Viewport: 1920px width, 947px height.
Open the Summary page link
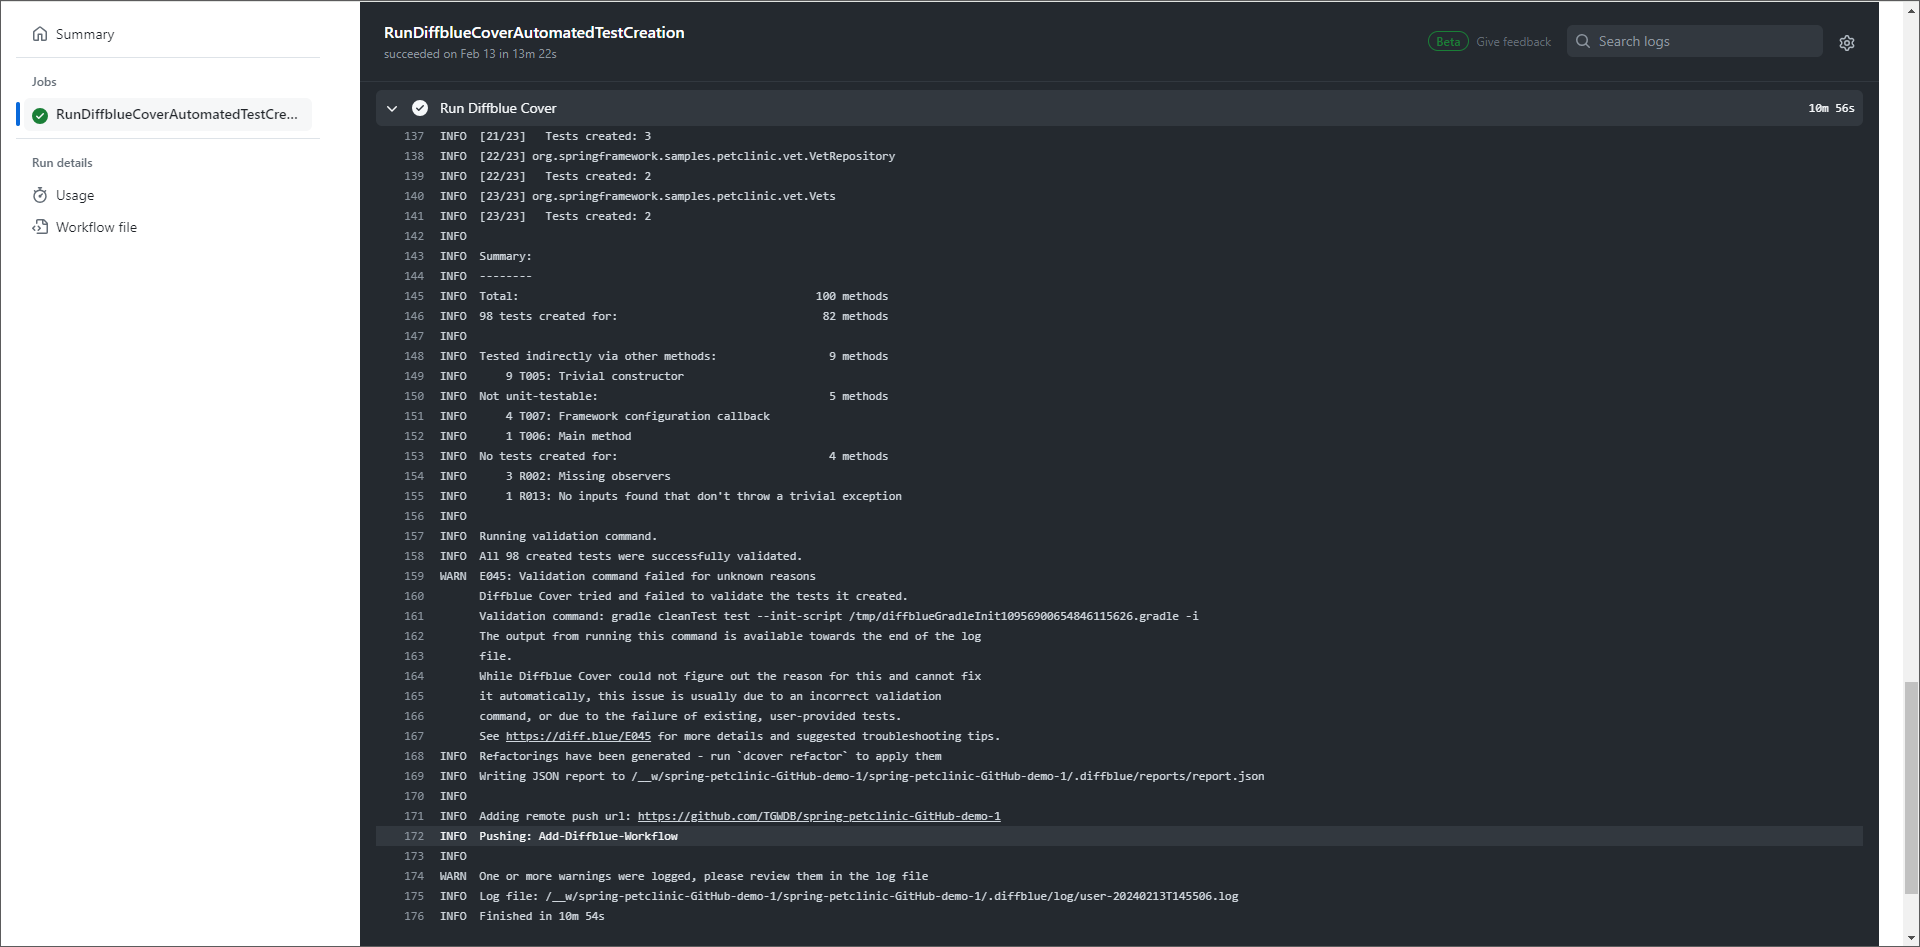[85, 34]
